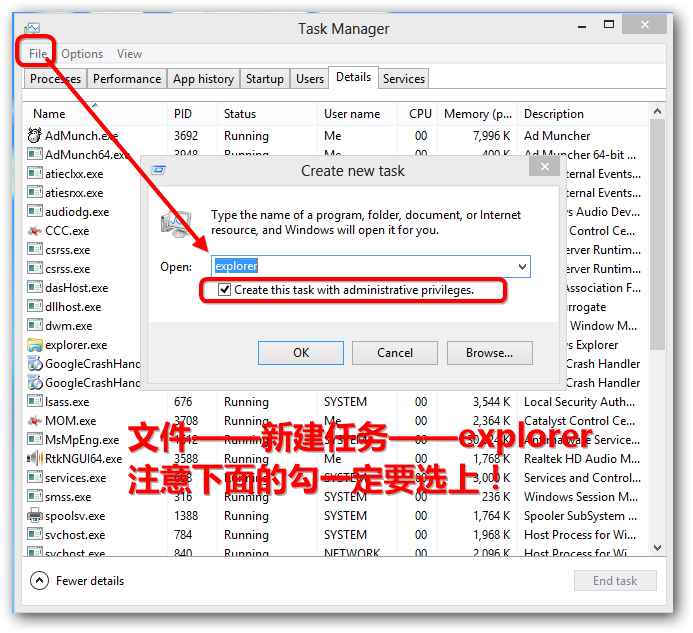Collapse with Fewer details button

coord(77,581)
